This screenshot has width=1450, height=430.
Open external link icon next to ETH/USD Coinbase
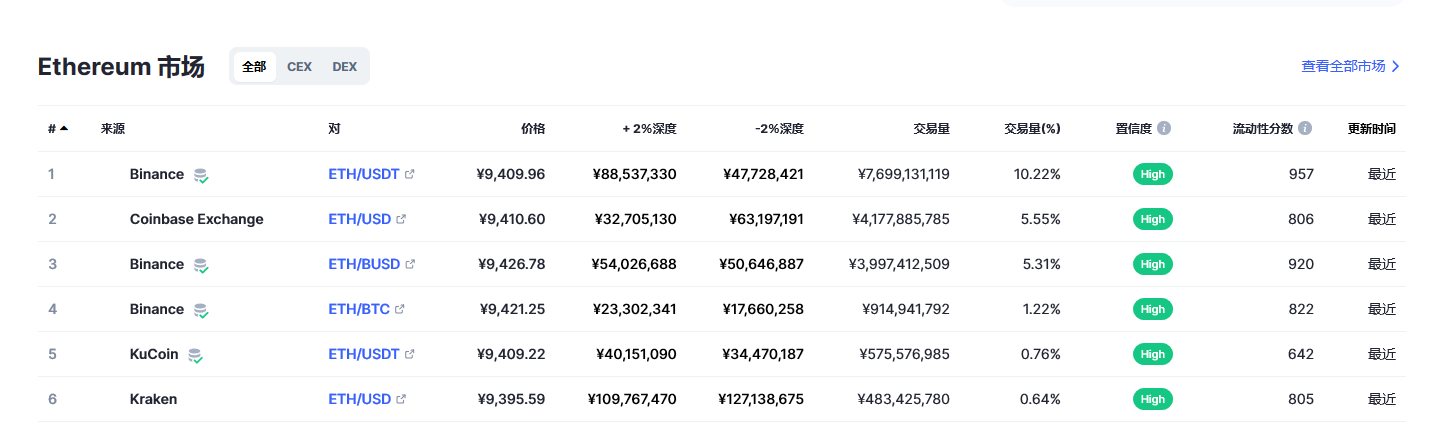[401, 219]
